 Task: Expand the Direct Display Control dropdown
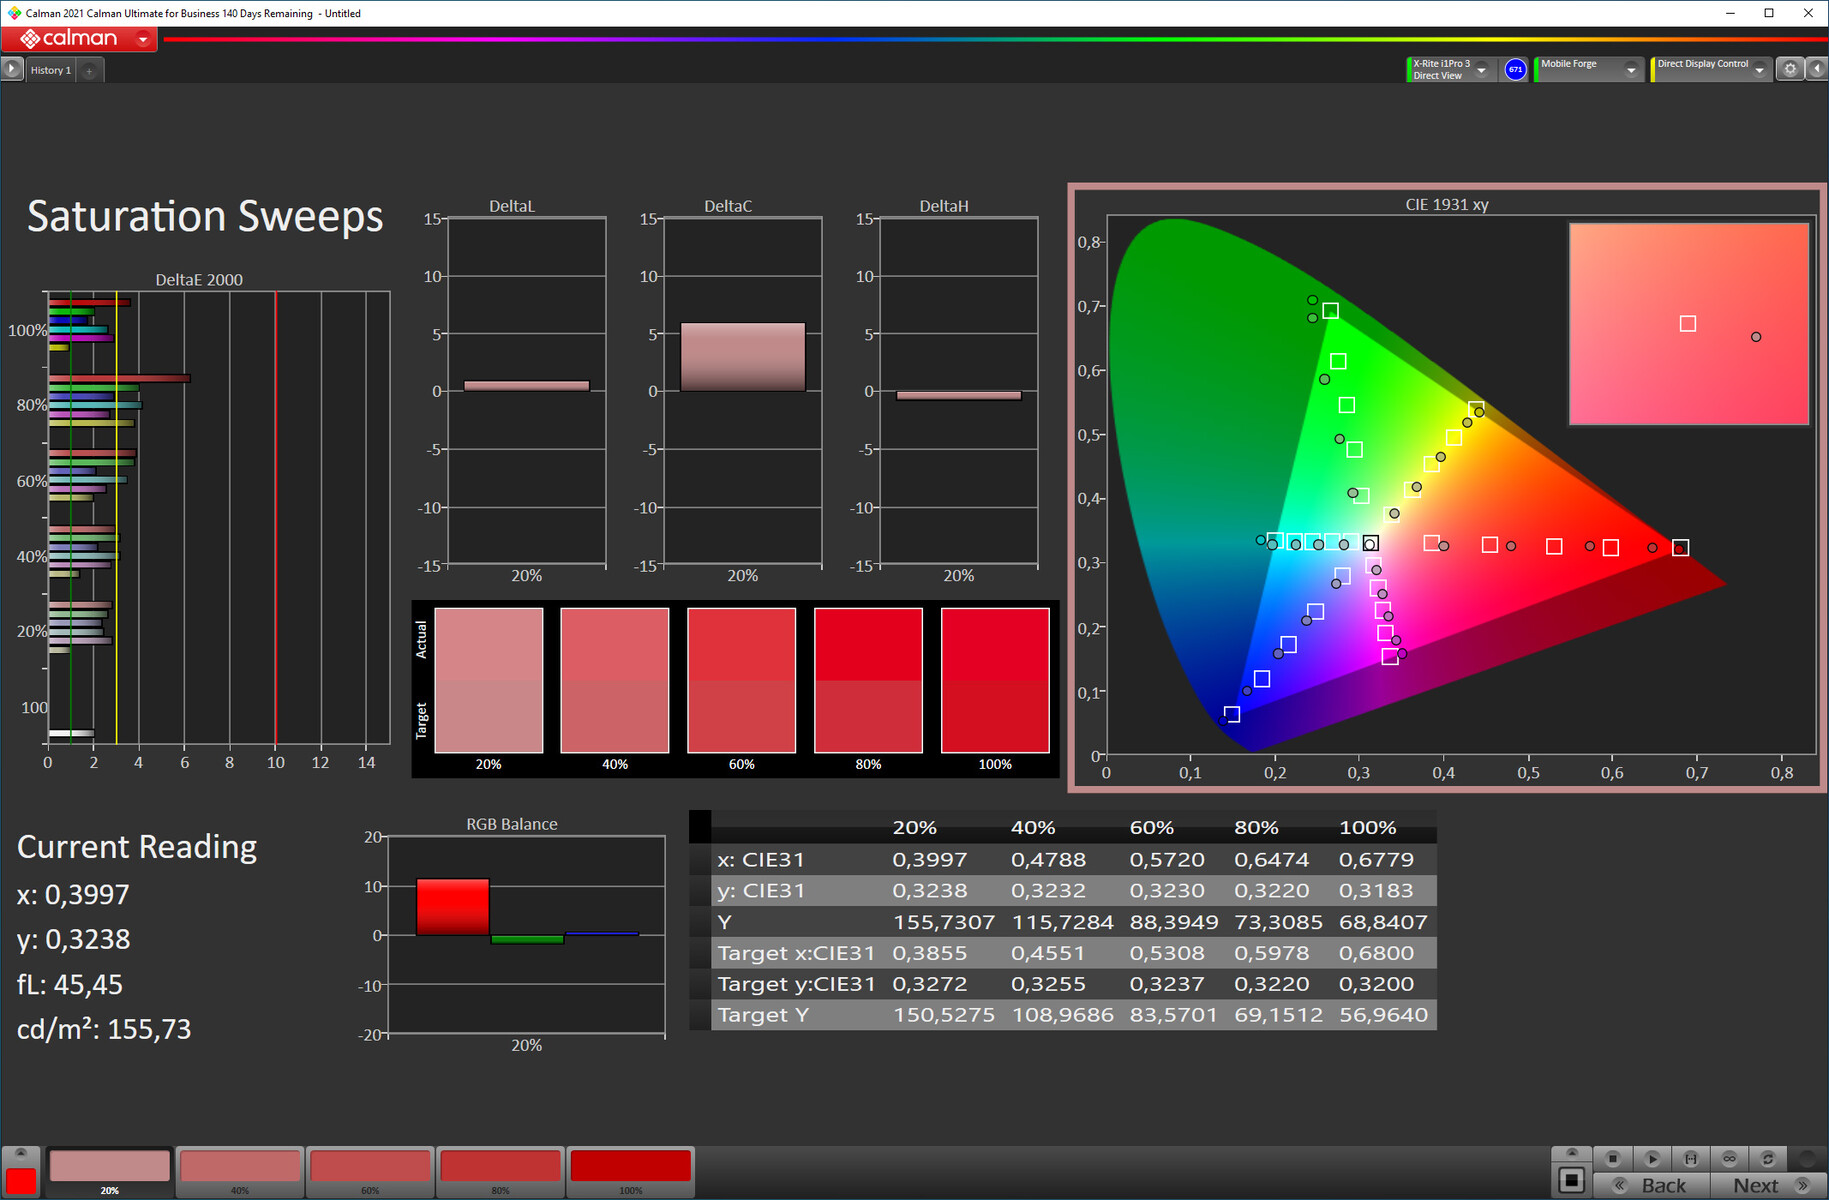click(x=1759, y=70)
